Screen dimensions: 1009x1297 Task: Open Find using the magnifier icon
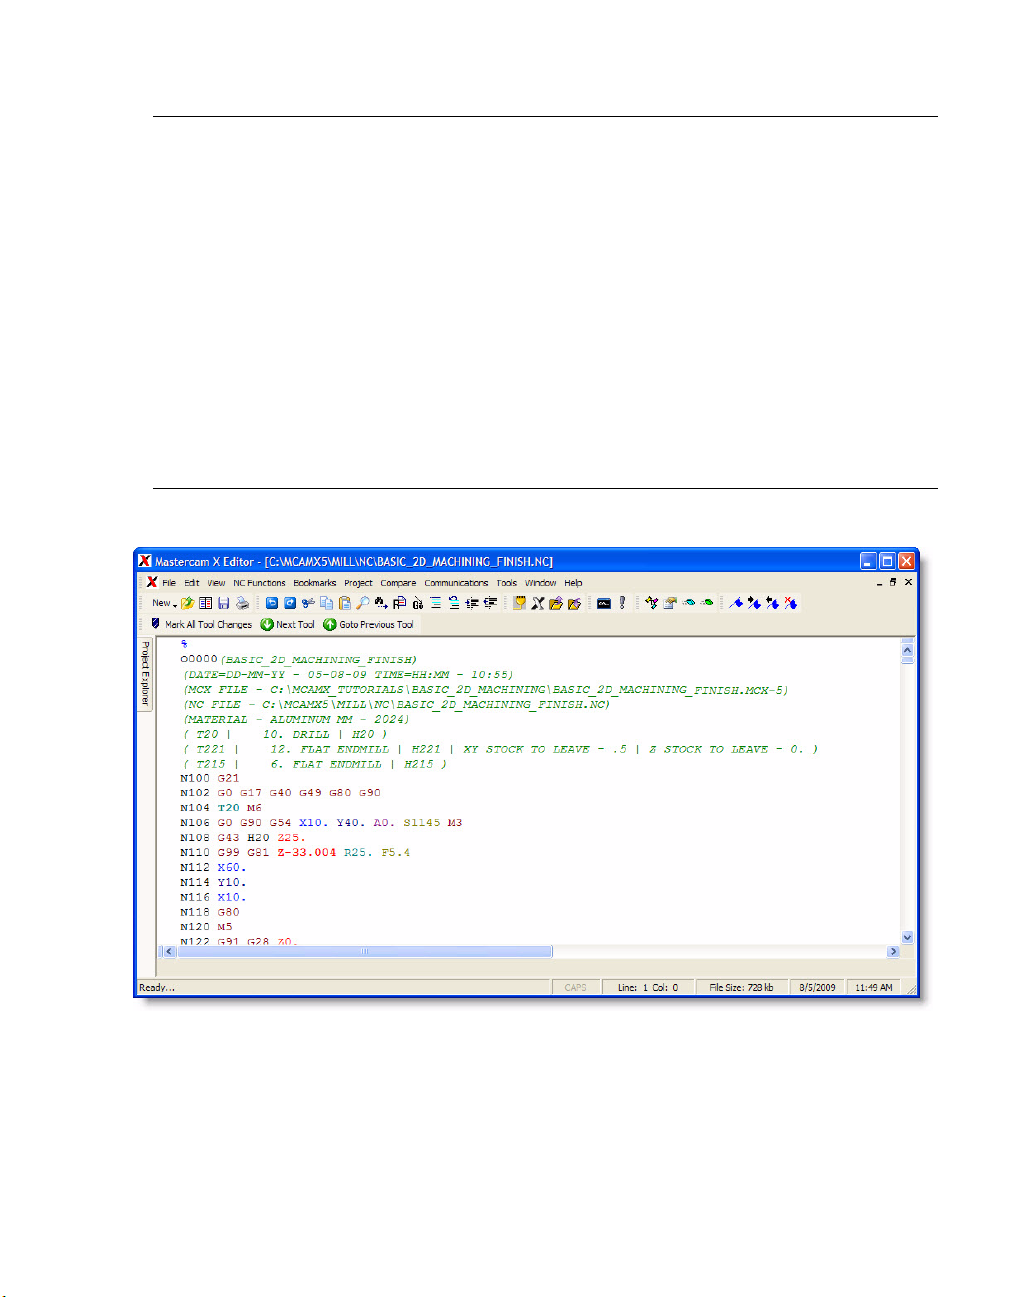click(x=362, y=603)
